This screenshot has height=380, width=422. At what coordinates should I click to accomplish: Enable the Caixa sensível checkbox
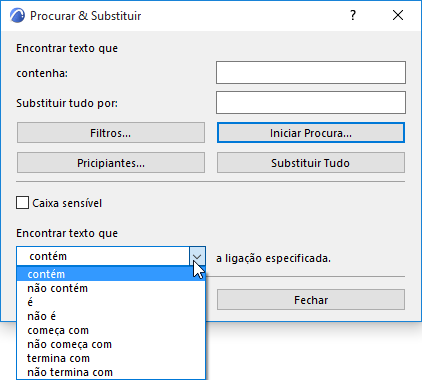(22, 203)
